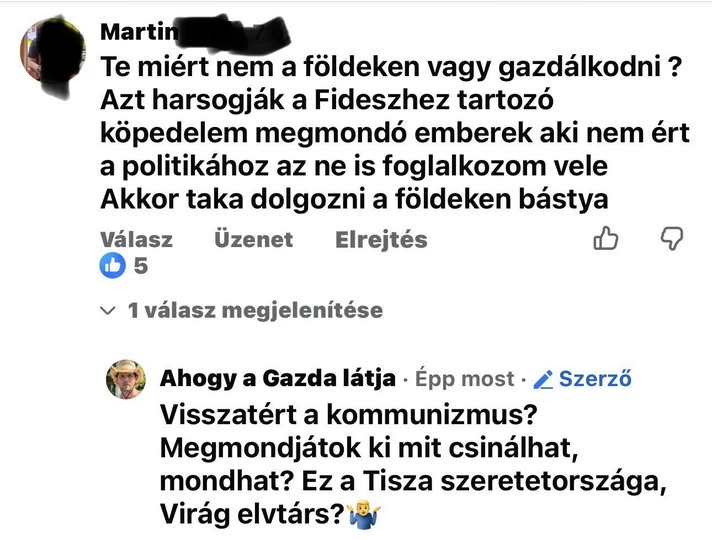Like Martin's comment with the thumbs-up icon
The width and height of the screenshot is (712, 540).
606,238
